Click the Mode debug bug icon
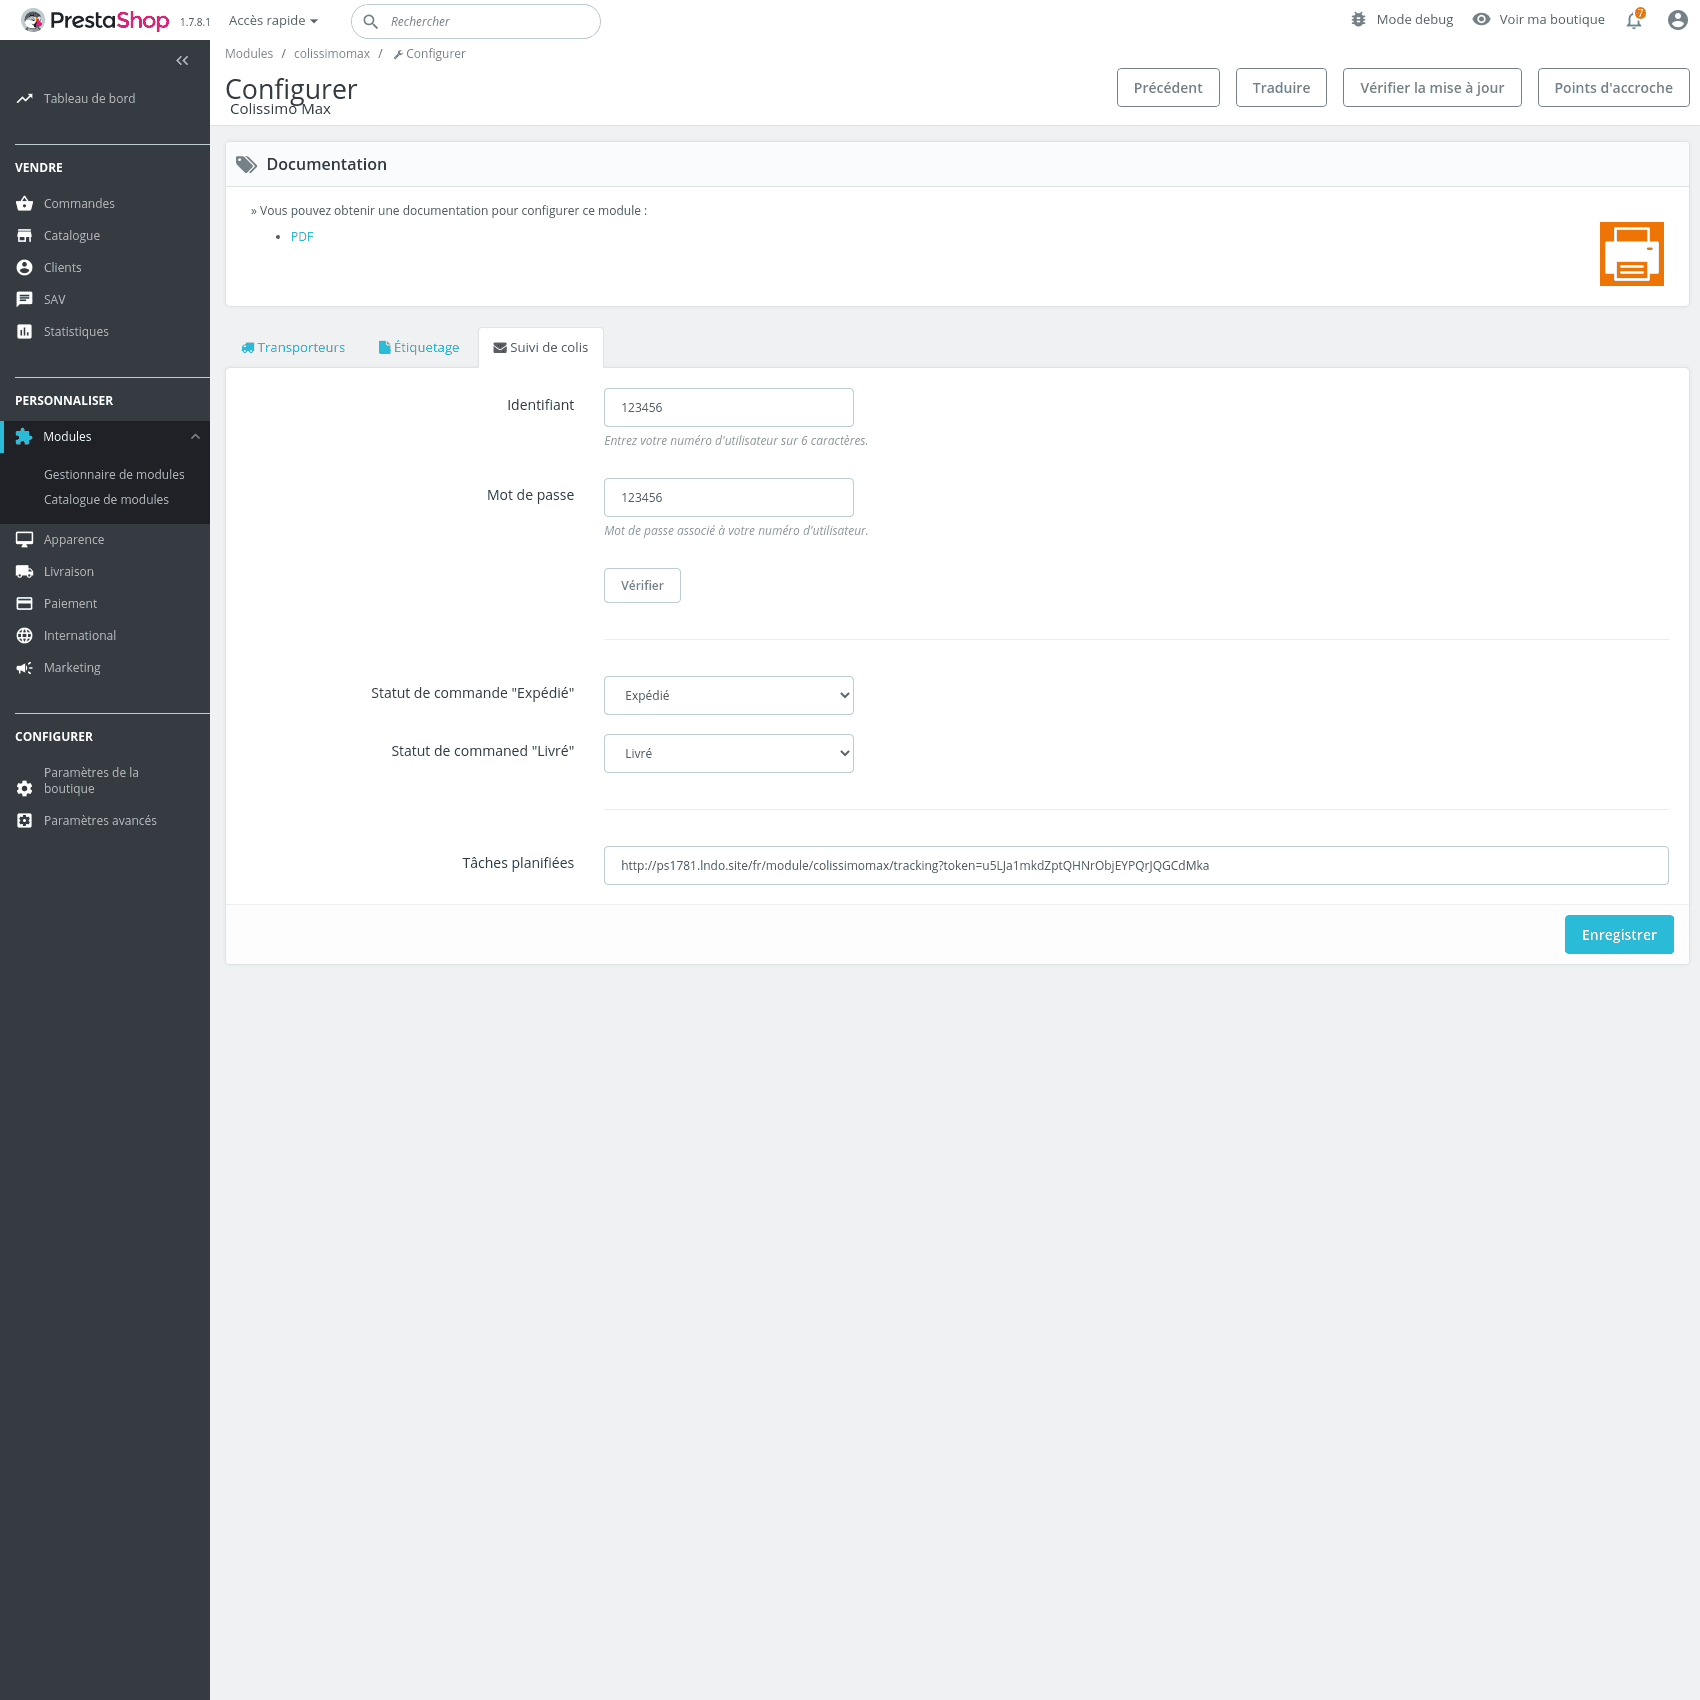The width and height of the screenshot is (1700, 1700). (x=1358, y=19)
